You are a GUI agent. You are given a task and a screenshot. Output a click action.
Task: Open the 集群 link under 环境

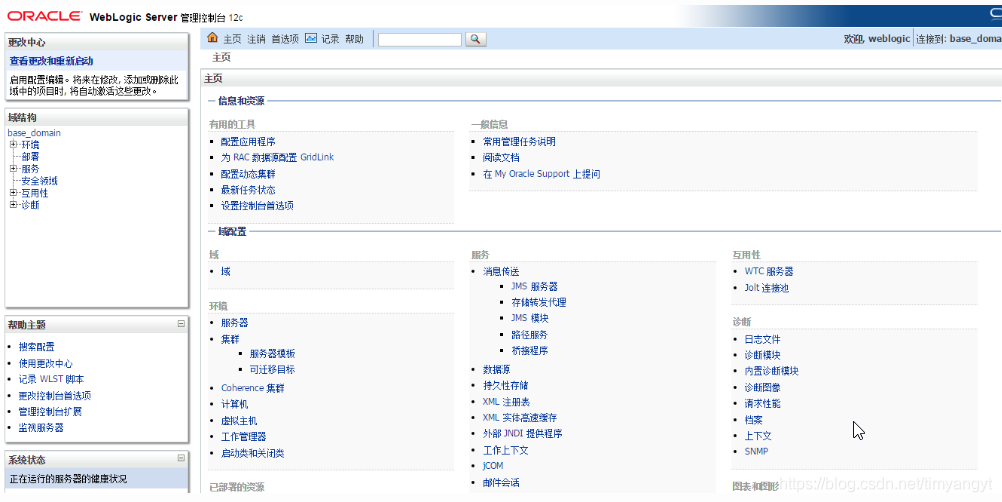230,338
